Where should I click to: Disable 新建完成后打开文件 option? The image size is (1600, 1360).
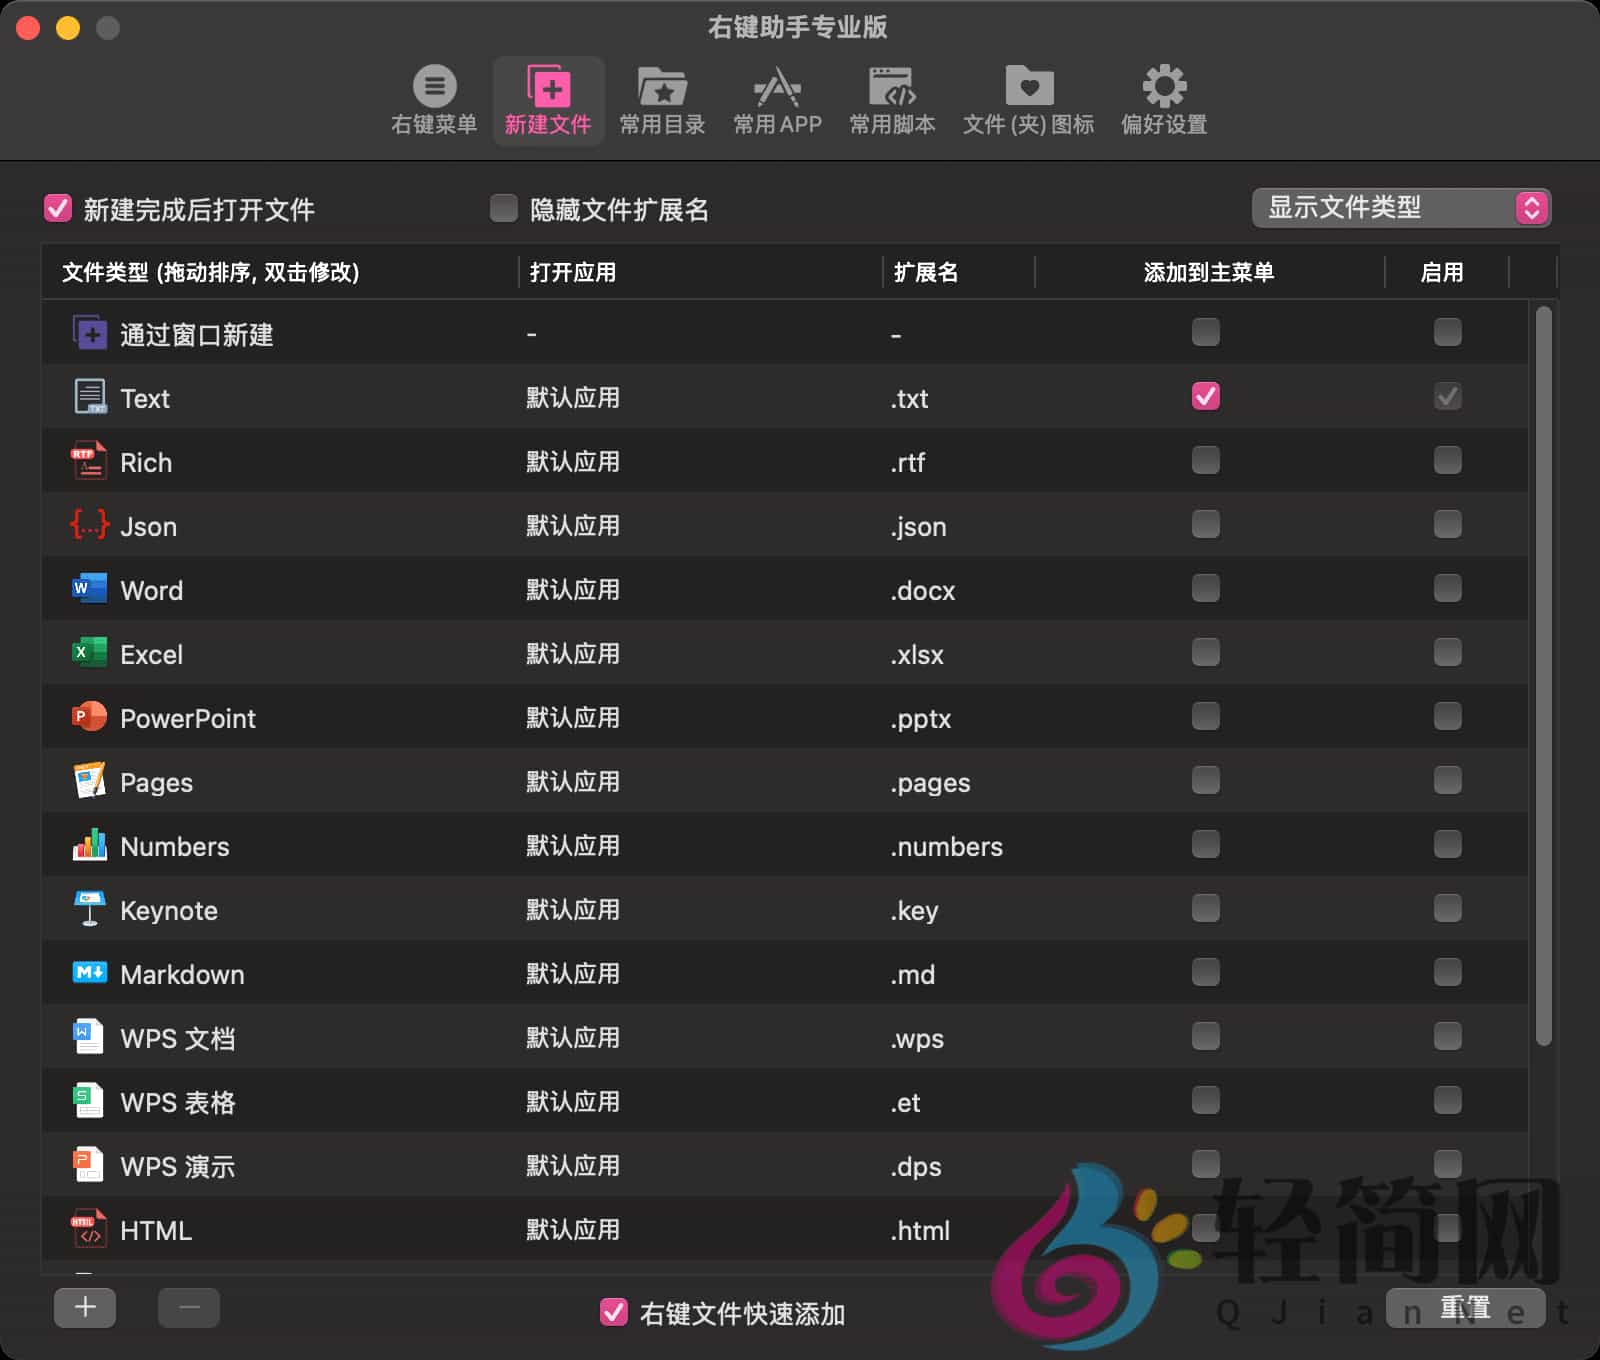pos(58,209)
